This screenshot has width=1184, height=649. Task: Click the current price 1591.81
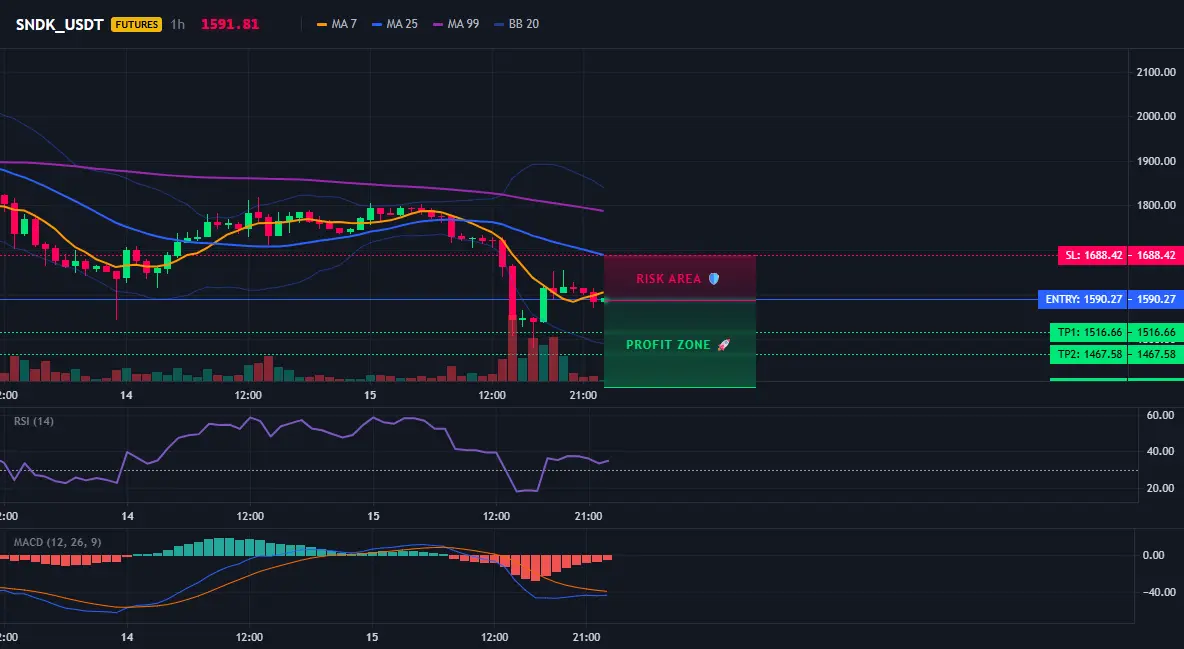(230, 24)
